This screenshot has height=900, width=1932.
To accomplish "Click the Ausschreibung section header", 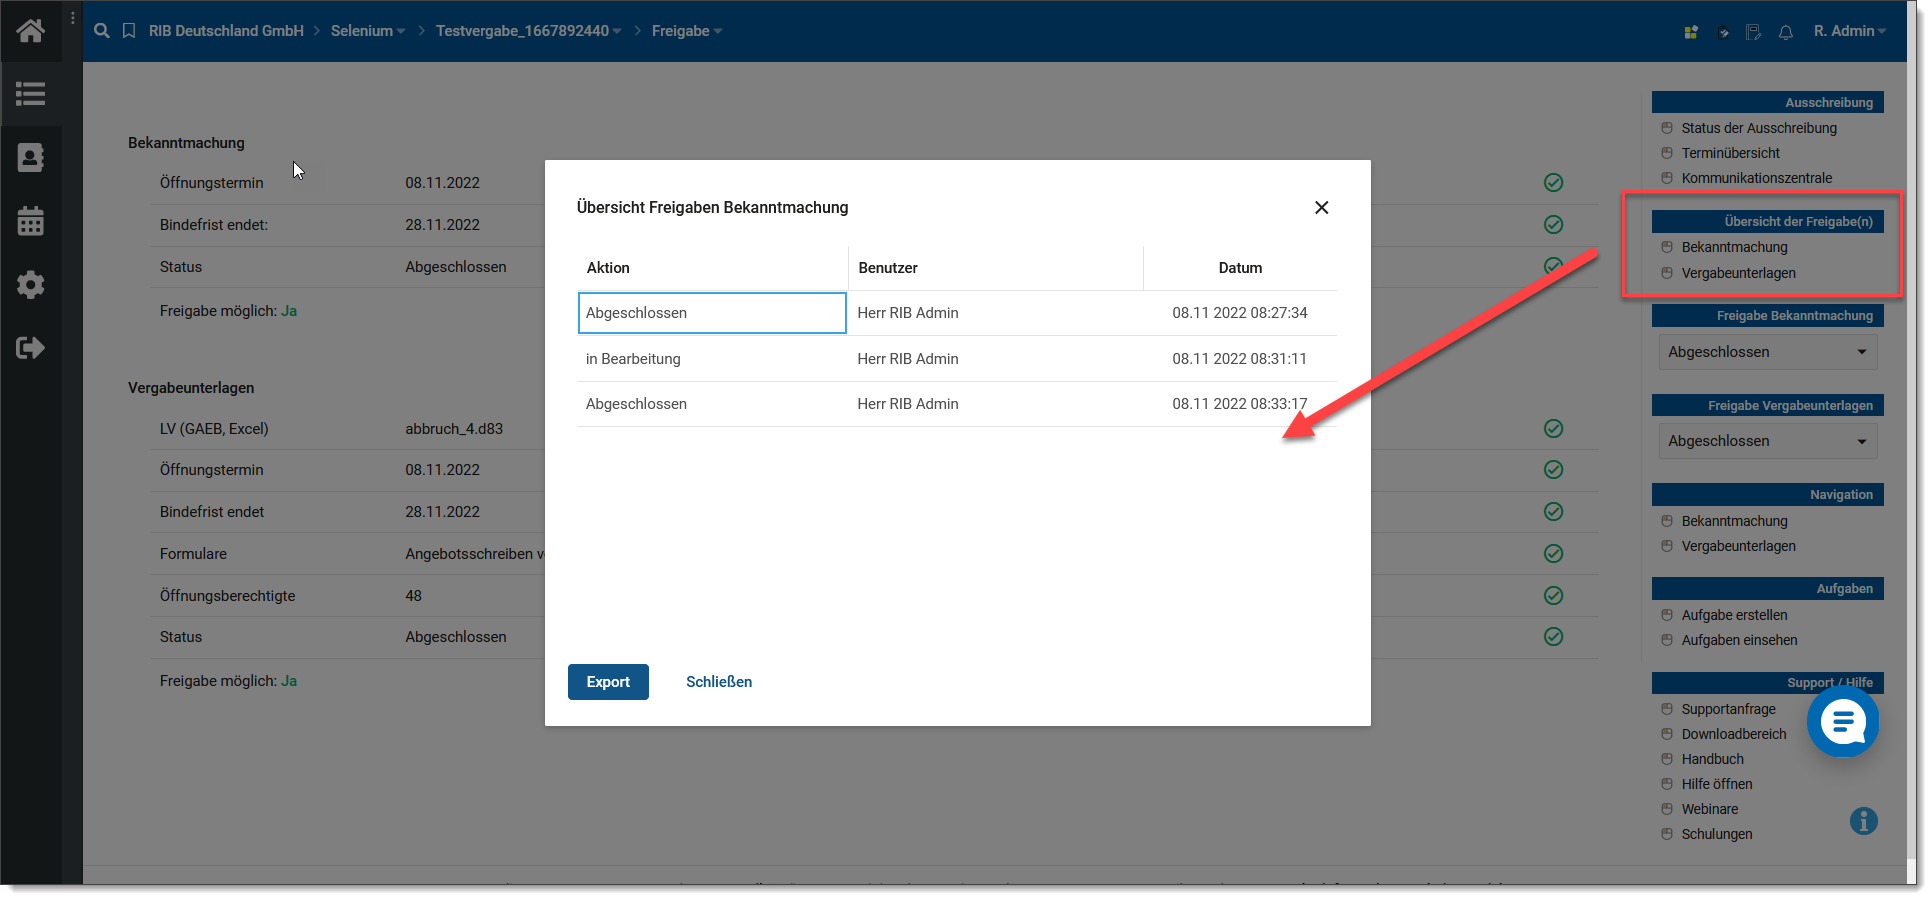I will tap(1767, 102).
